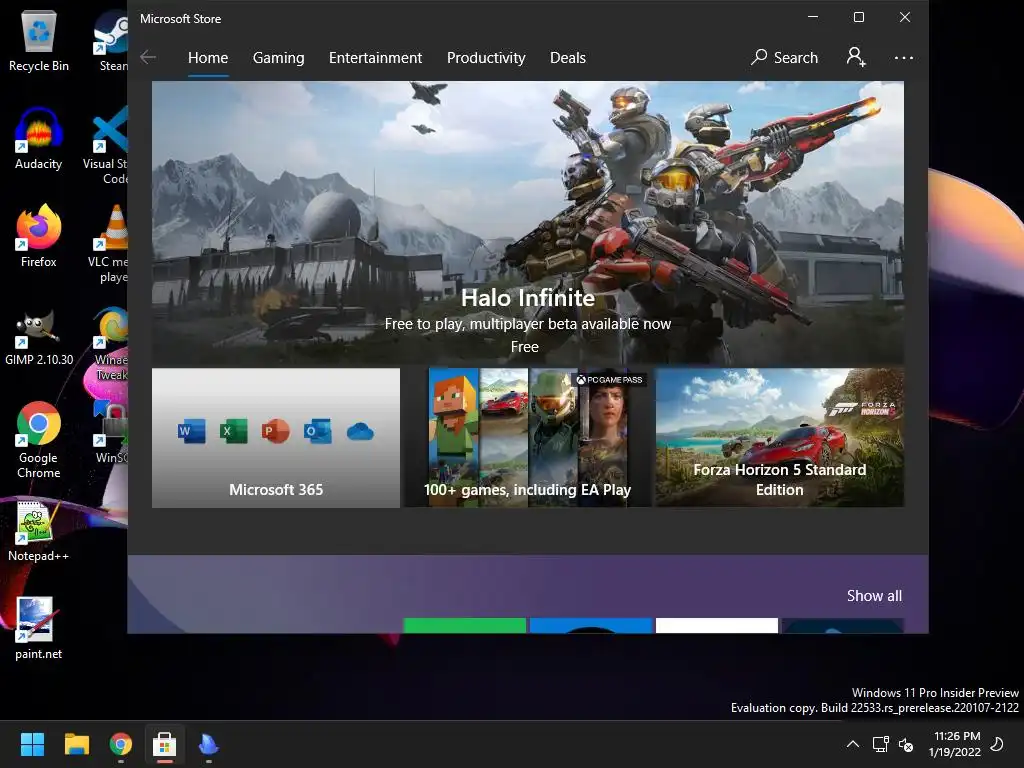This screenshot has width=1024, height=768.
Task: Select the GIMP 2.10.30 desktop shortcut
Action: (x=39, y=335)
